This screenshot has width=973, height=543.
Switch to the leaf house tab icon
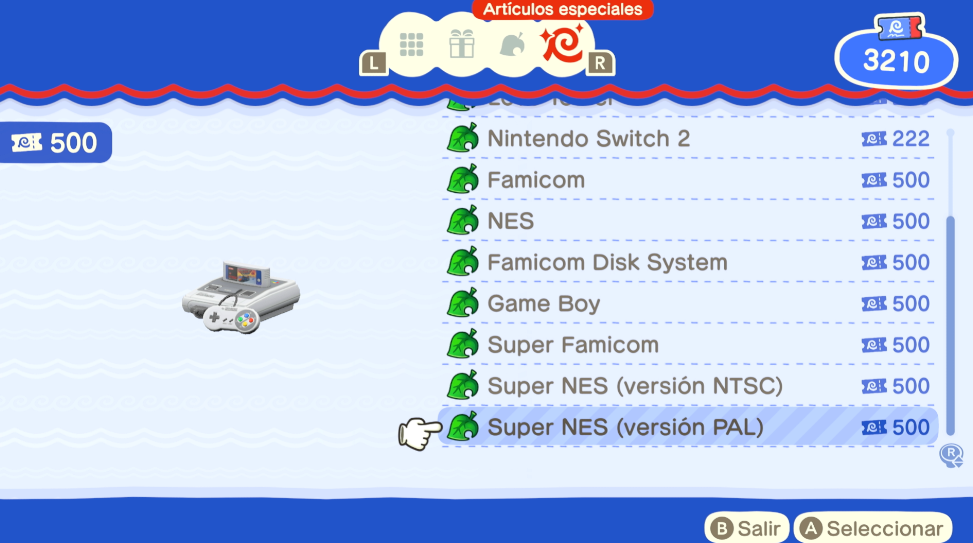(513, 45)
